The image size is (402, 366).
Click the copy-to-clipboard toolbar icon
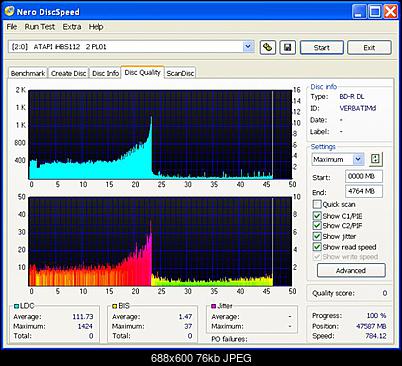[x=267, y=47]
